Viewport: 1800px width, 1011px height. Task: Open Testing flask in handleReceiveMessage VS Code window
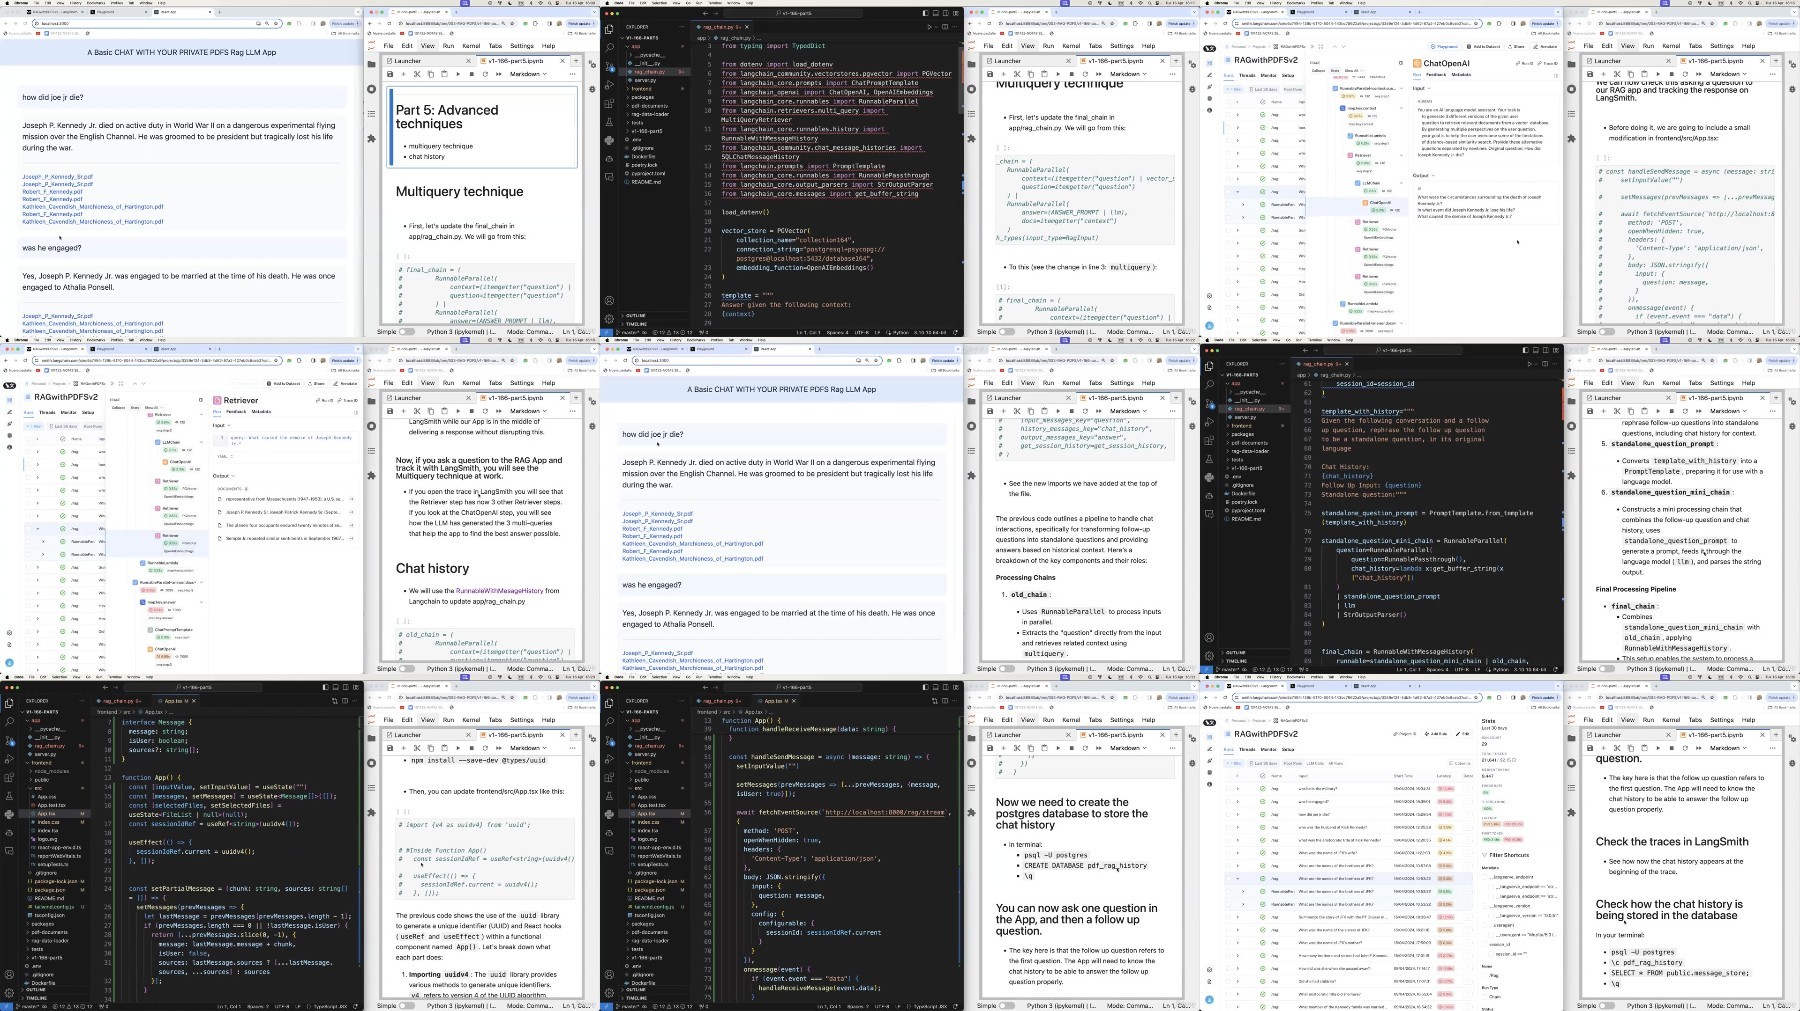coord(609,796)
